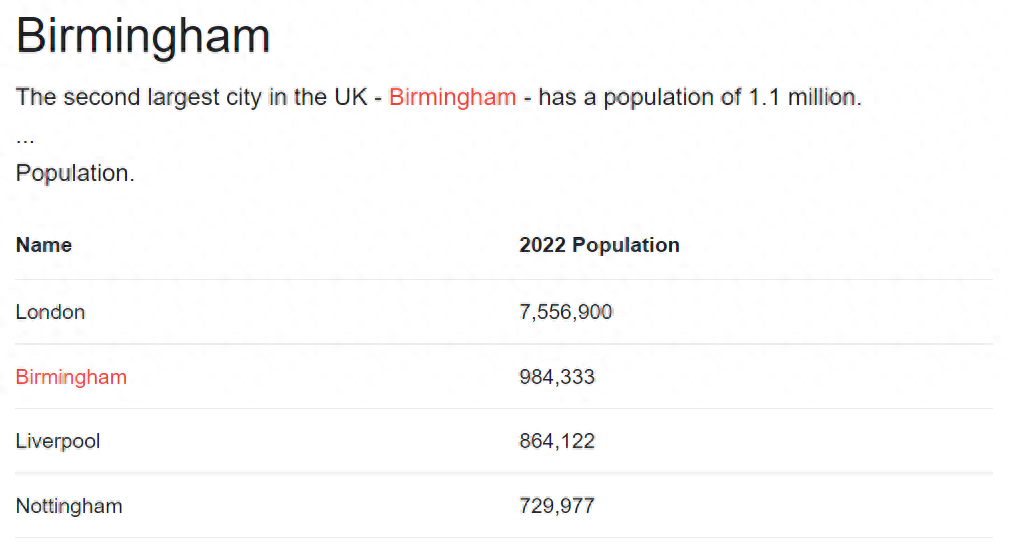Click the 'Population.' paragraph text
1009x548 pixels.
(75, 173)
